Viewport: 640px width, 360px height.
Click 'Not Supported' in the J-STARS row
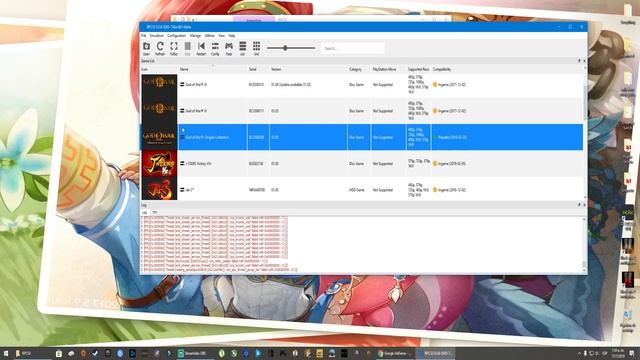(x=383, y=164)
